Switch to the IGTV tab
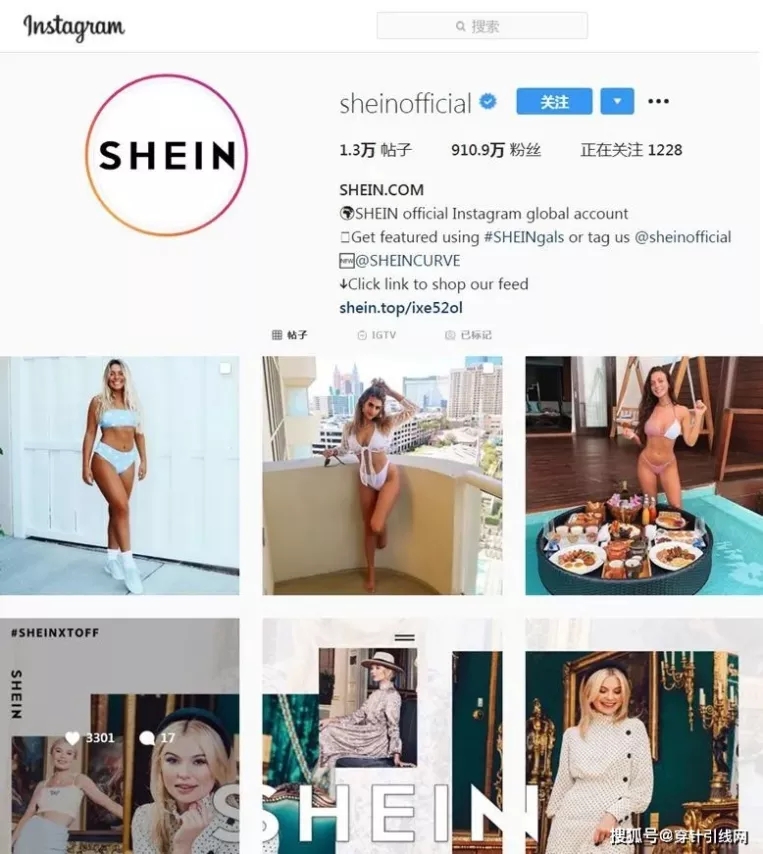The image size is (763, 854). (x=377, y=335)
